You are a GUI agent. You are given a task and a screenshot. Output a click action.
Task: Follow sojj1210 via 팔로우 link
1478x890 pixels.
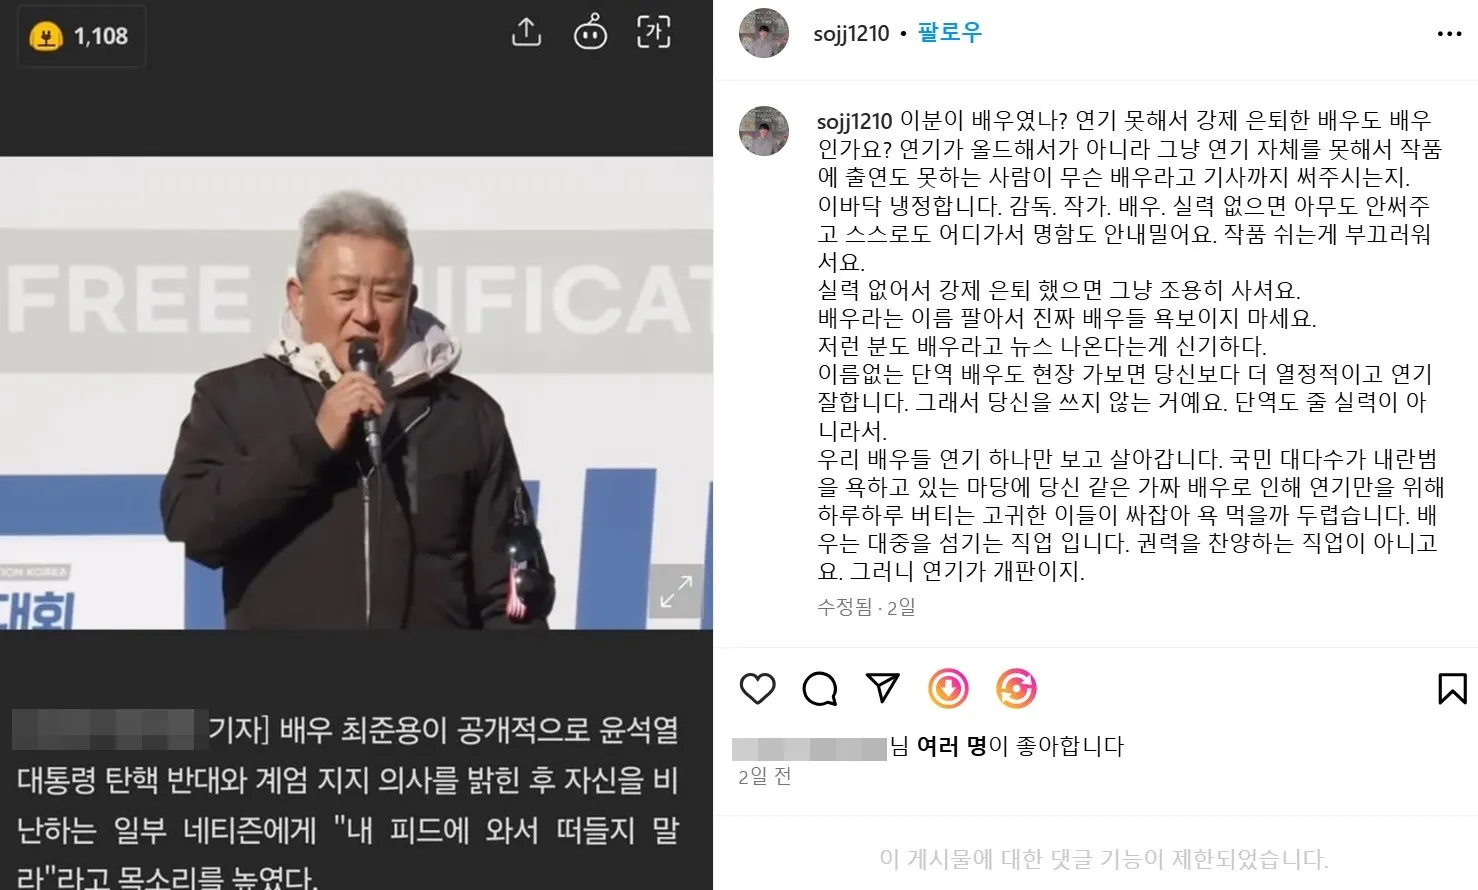tap(949, 33)
